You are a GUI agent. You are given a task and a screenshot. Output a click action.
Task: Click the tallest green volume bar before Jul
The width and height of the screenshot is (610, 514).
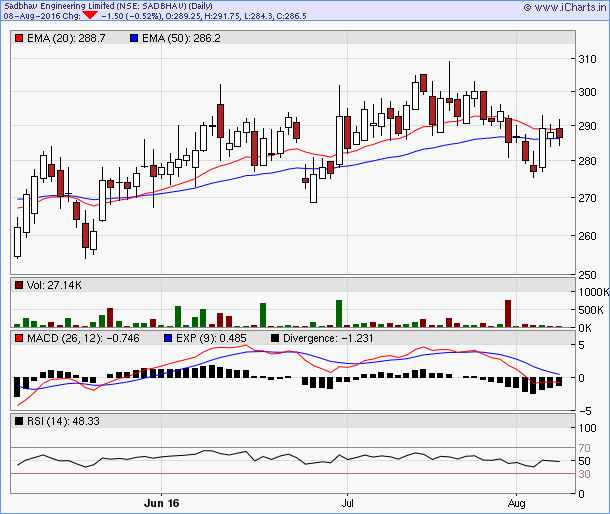pos(339,313)
